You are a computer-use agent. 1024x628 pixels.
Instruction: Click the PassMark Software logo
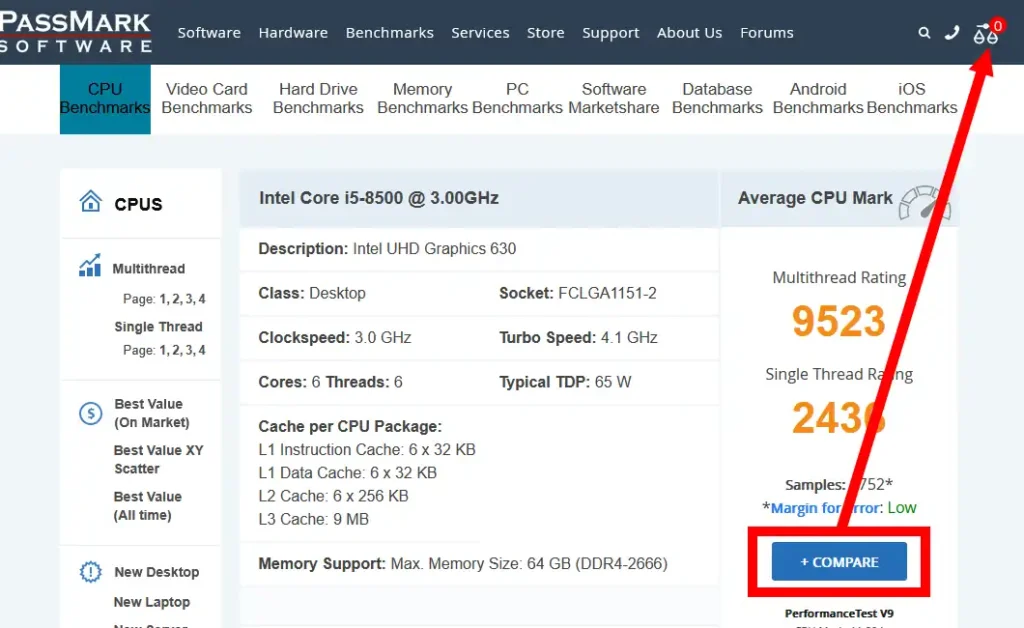tap(76, 32)
